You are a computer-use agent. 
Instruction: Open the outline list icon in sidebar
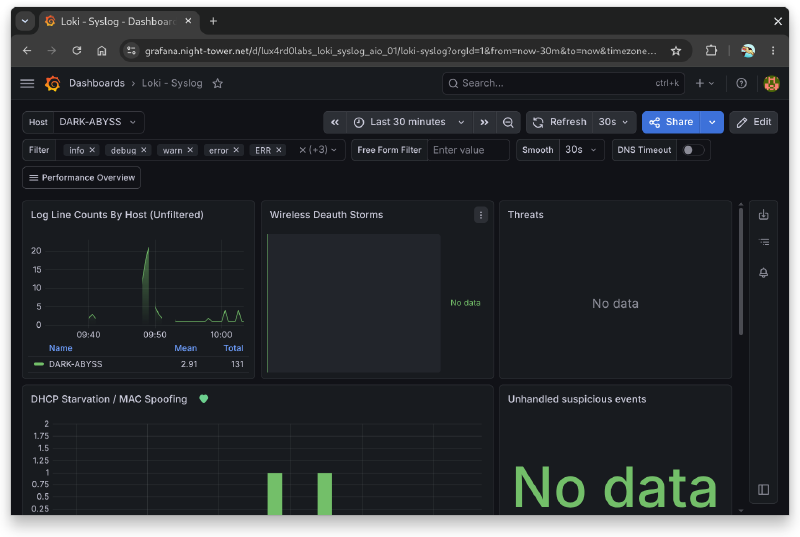[x=763, y=242]
